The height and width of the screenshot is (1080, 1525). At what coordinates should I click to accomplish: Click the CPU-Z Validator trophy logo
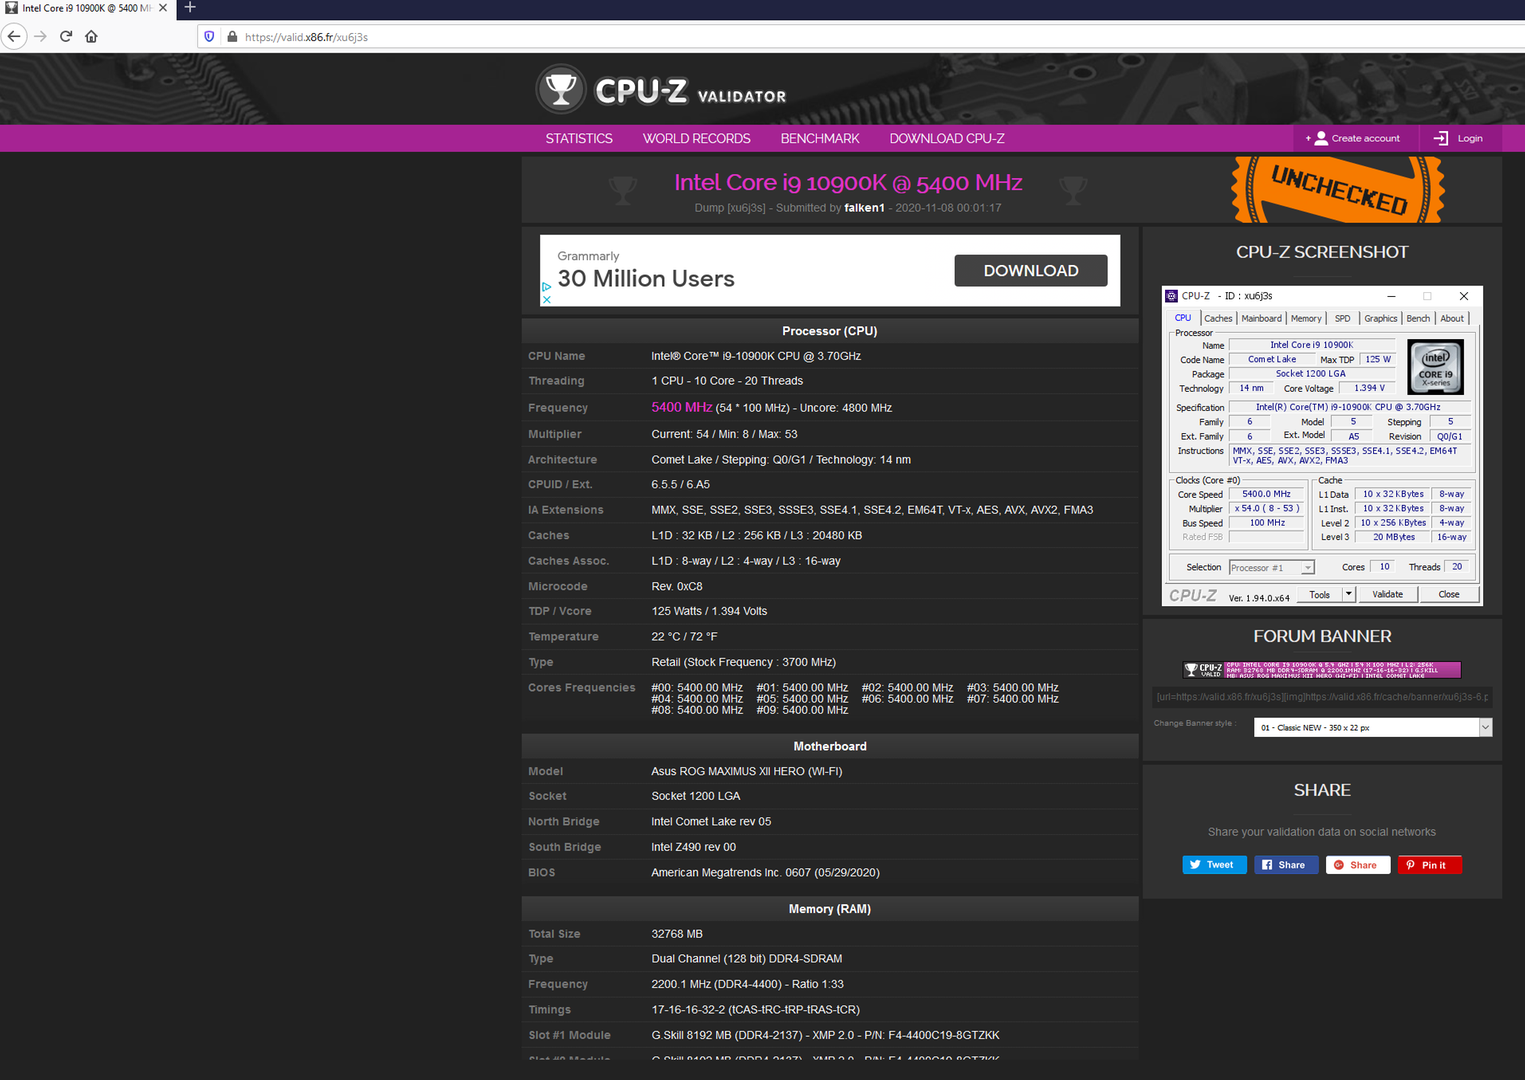pyautogui.click(x=560, y=90)
